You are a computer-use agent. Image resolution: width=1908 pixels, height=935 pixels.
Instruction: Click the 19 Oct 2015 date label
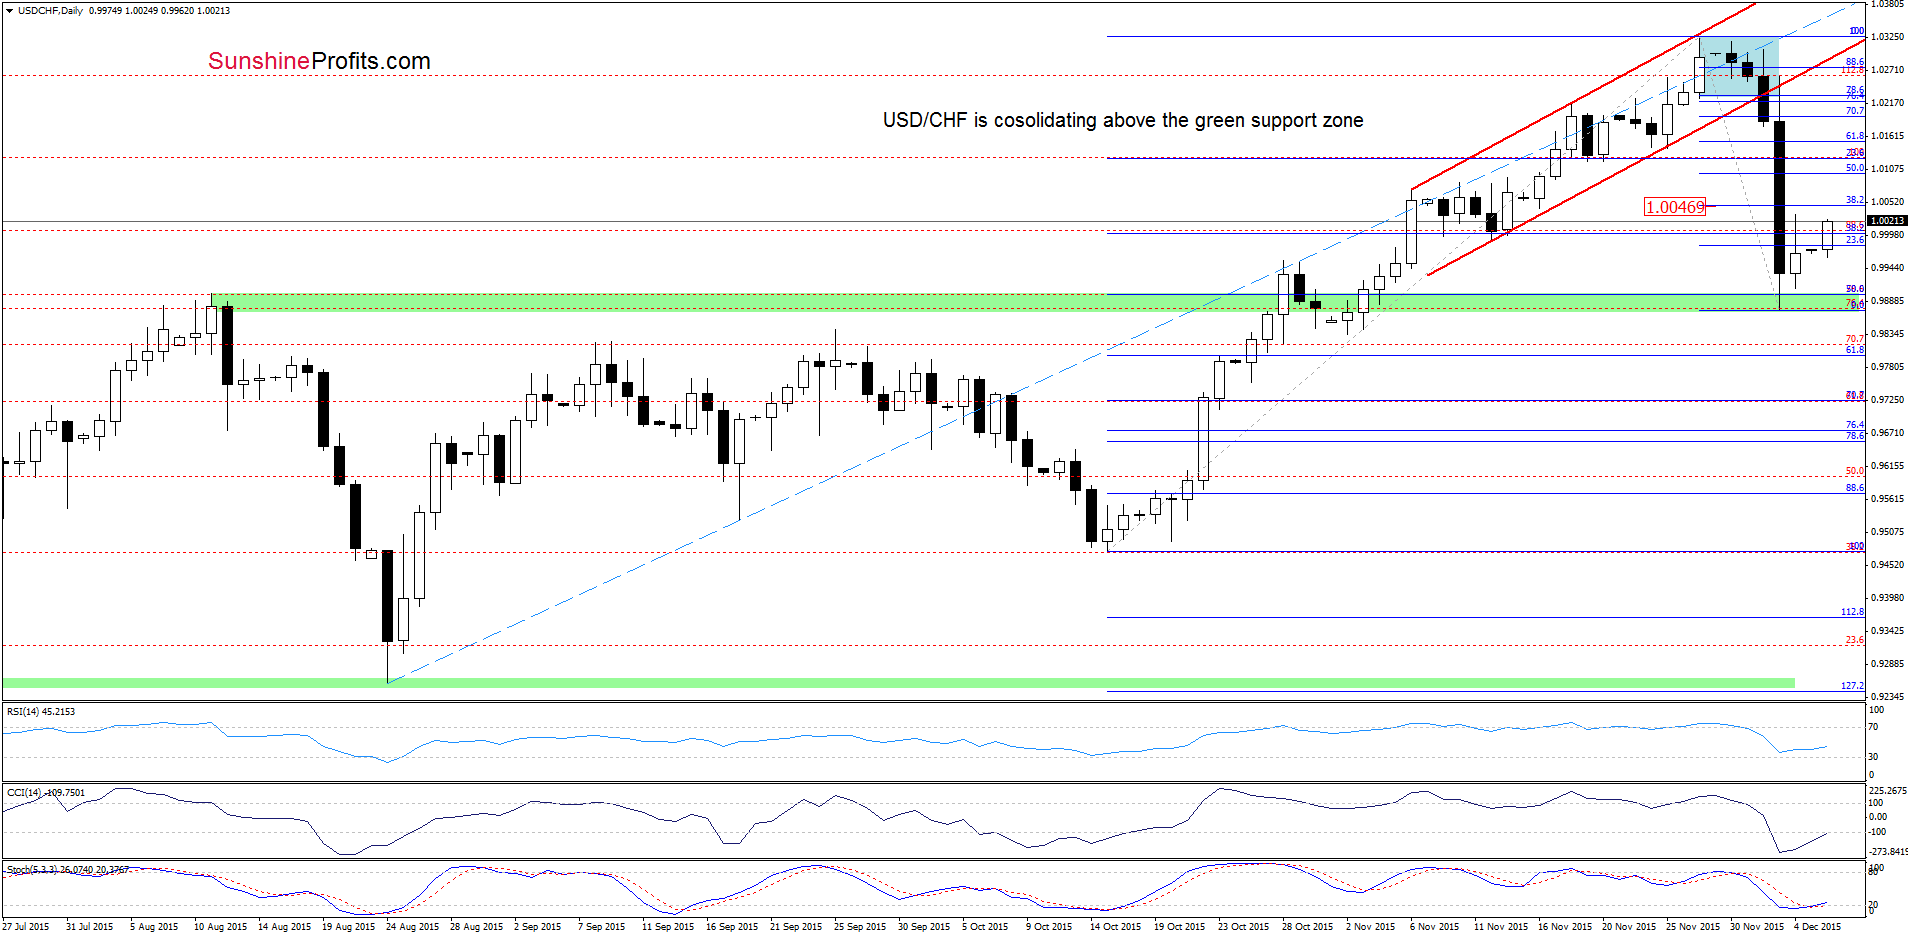(1180, 926)
